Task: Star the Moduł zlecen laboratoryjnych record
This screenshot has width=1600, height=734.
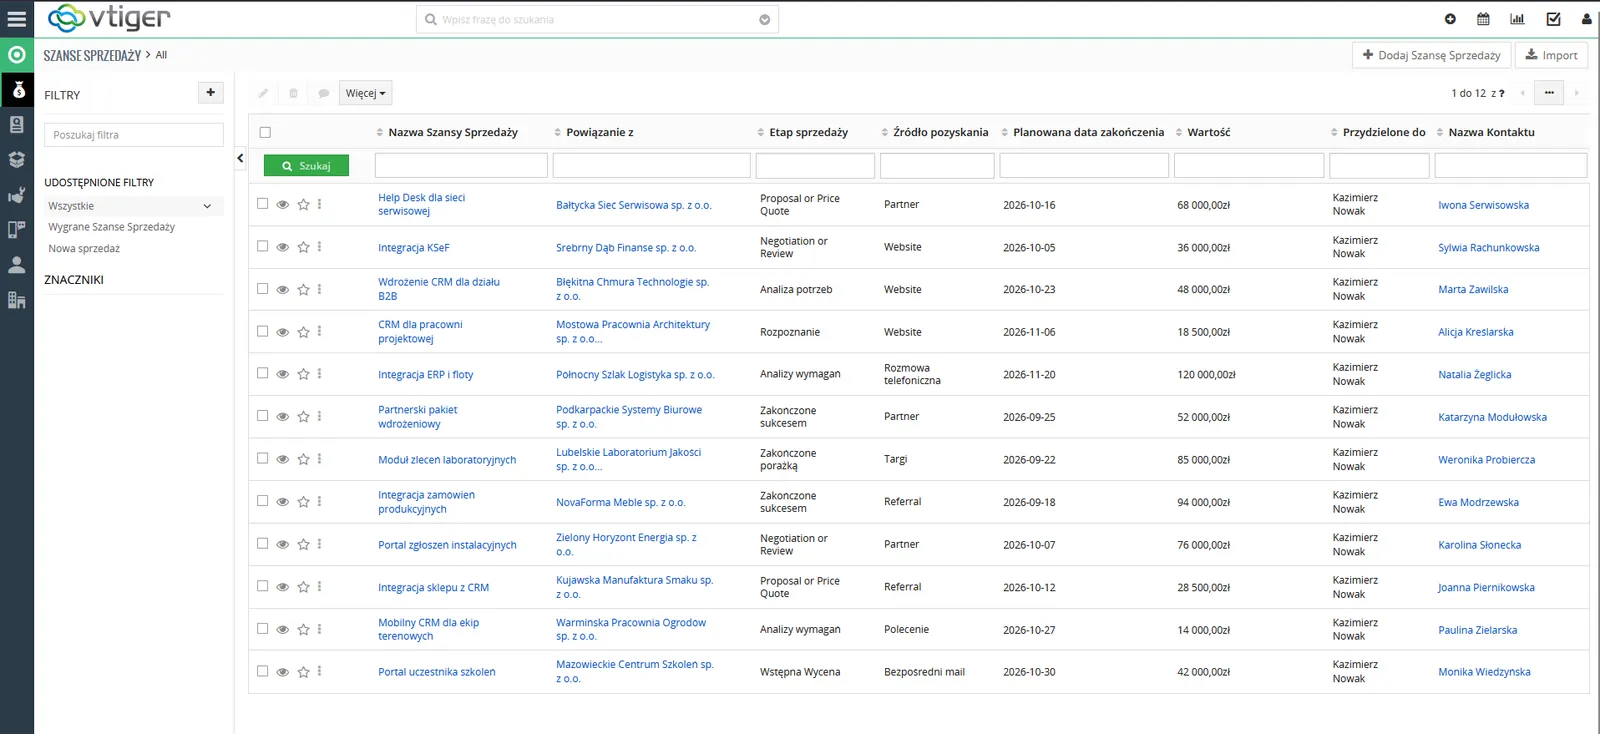Action: click(303, 459)
